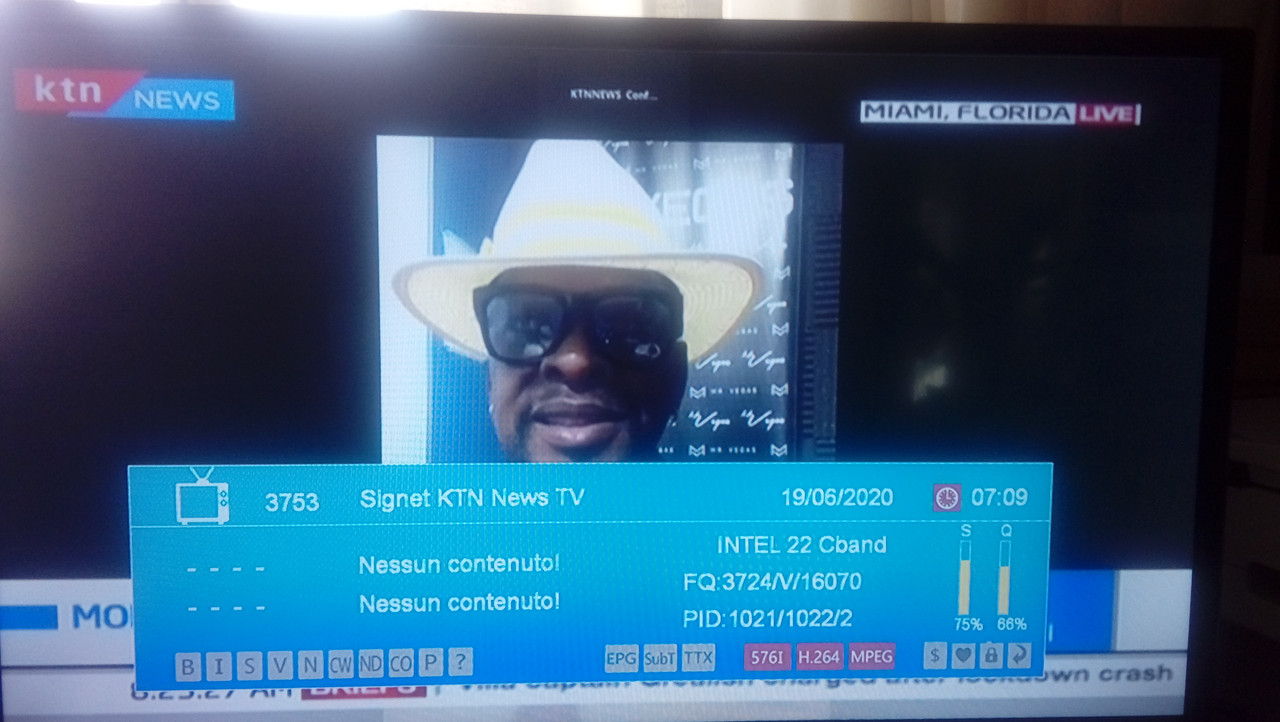Click the 576I resolution badge

point(767,657)
